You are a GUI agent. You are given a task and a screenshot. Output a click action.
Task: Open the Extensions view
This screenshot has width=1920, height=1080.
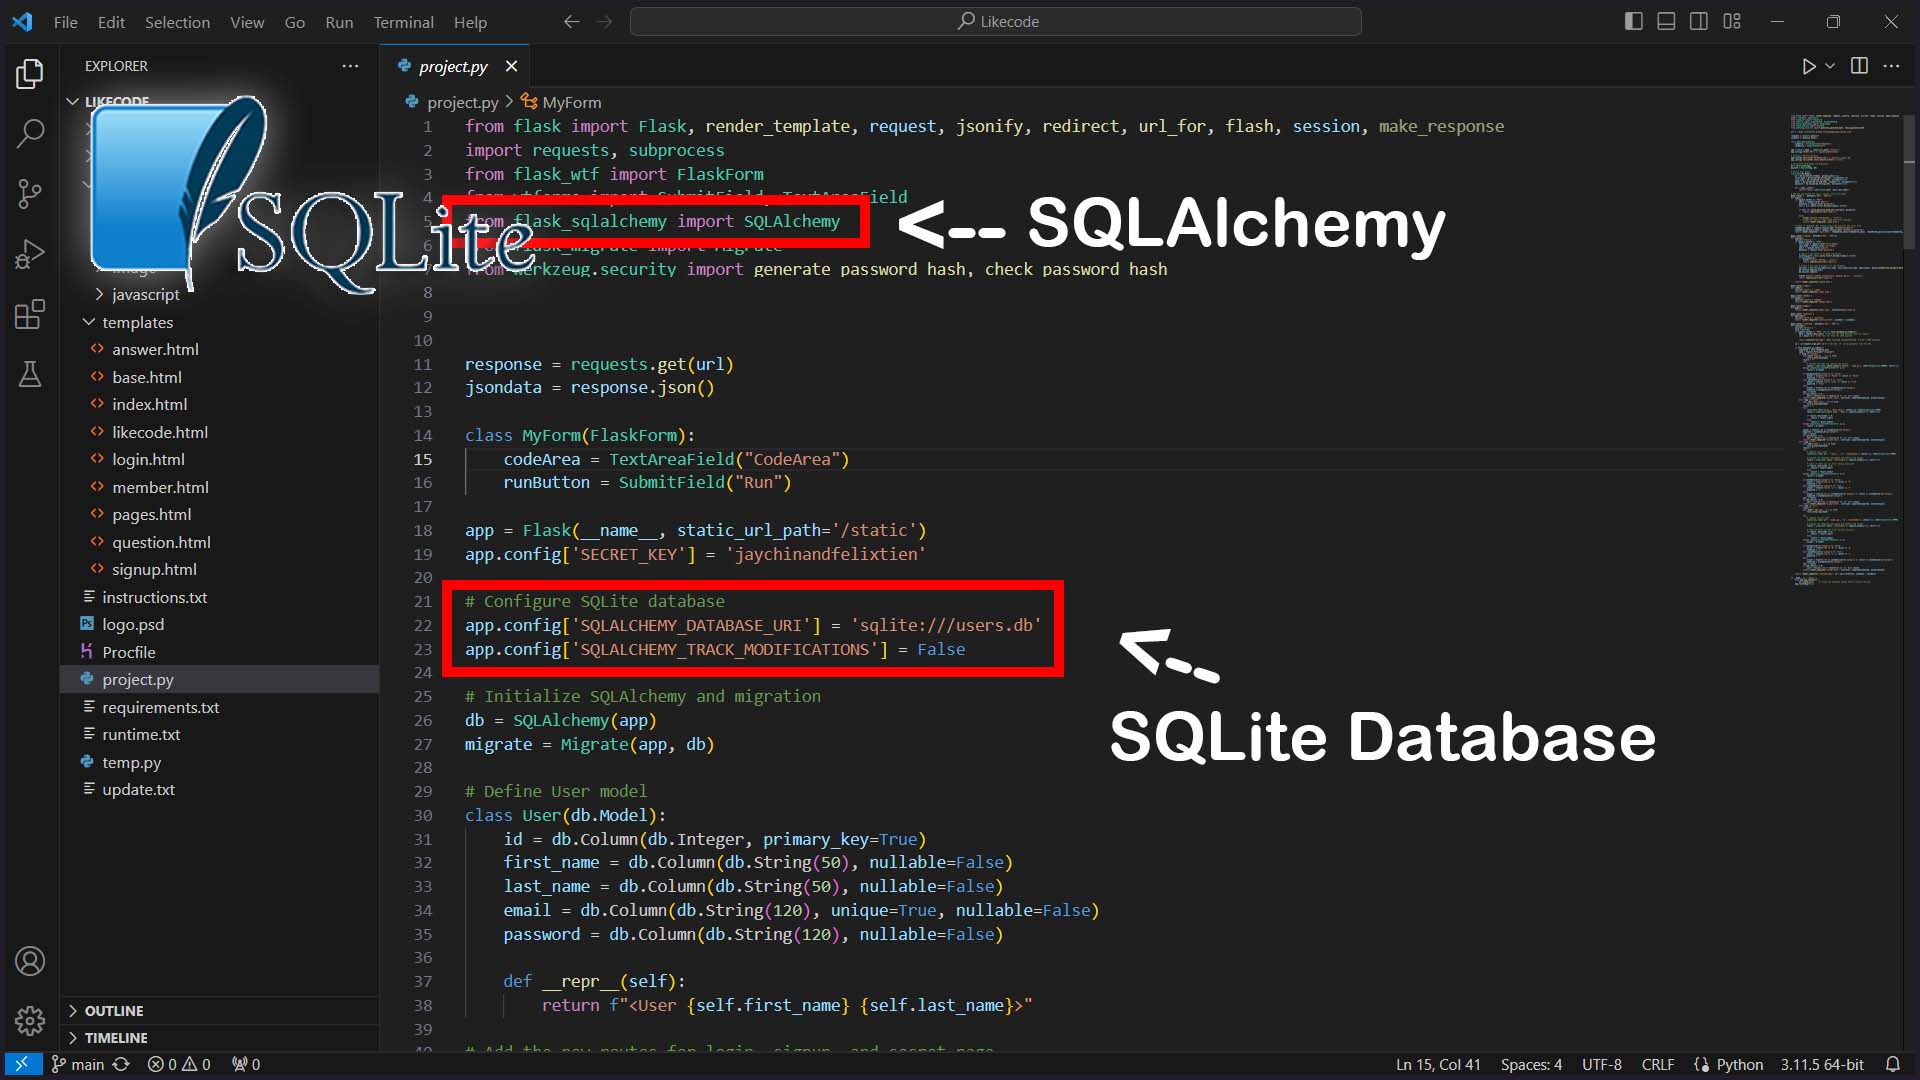tap(30, 314)
